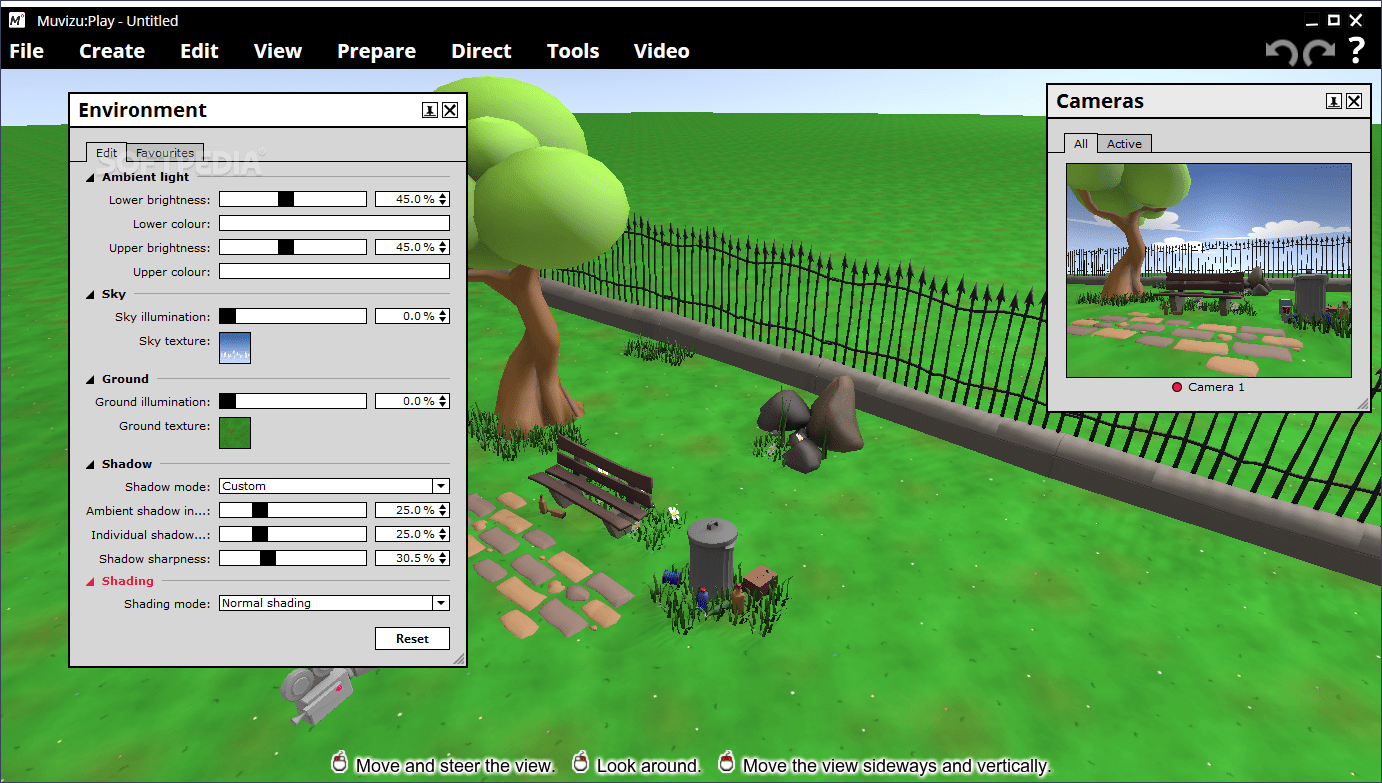Open the Video menu
Screen dimensions: 1382x783
click(x=662, y=51)
